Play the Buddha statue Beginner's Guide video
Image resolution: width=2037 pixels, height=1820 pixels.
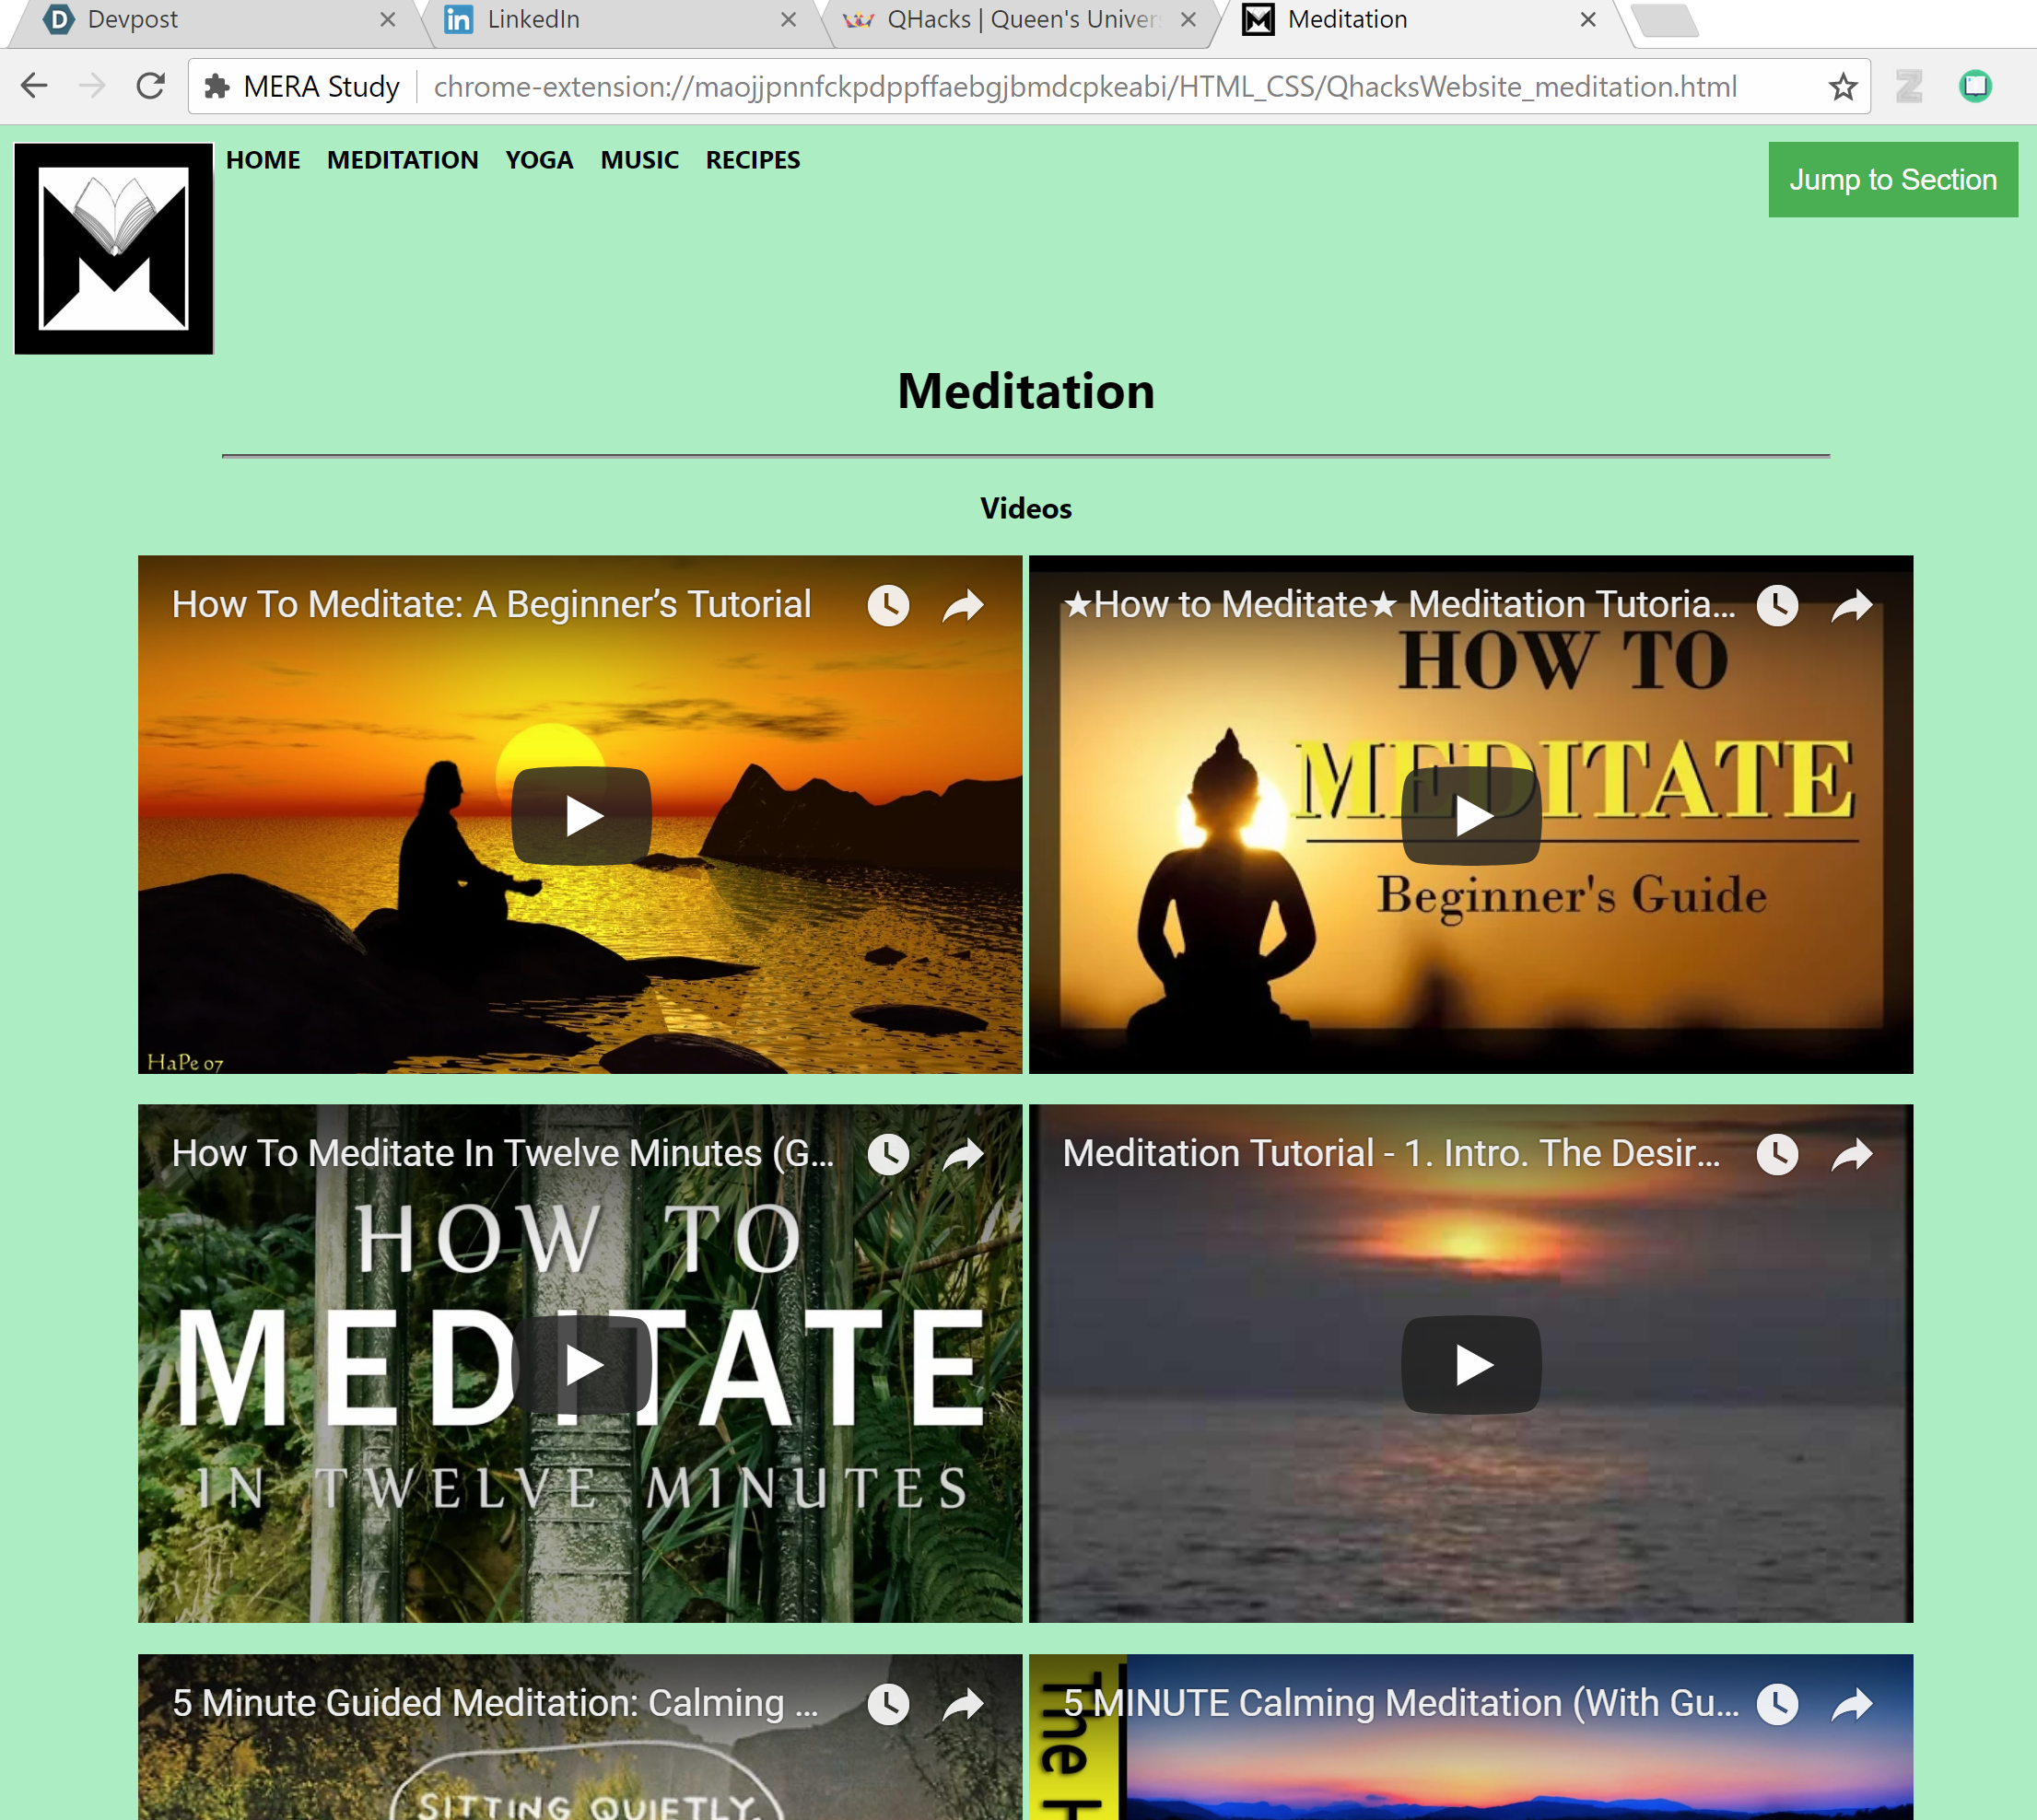coord(1470,816)
